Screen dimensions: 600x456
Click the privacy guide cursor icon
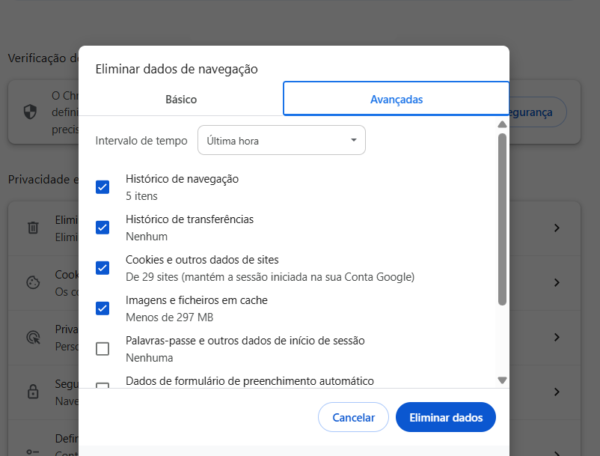(33, 337)
